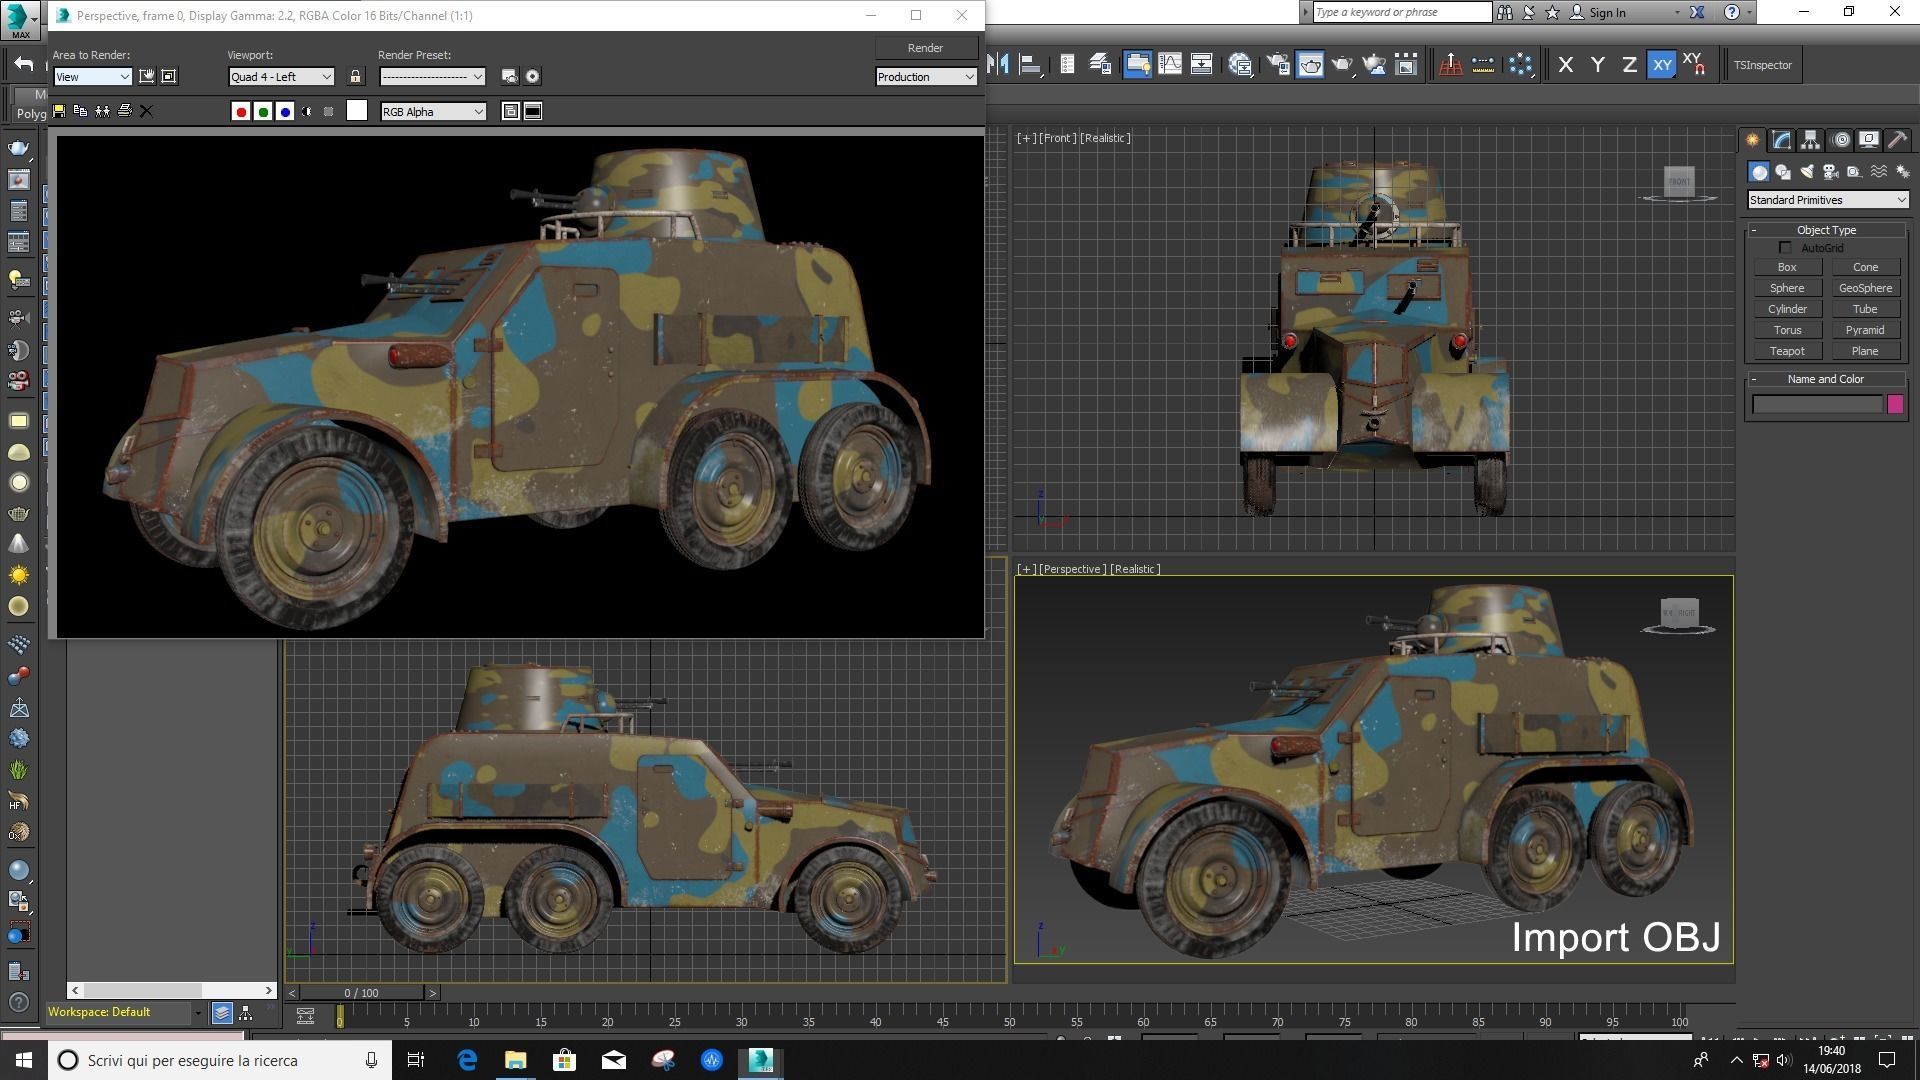Toggle the blue channel display
This screenshot has height=1080, width=1920.
[285, 112]
